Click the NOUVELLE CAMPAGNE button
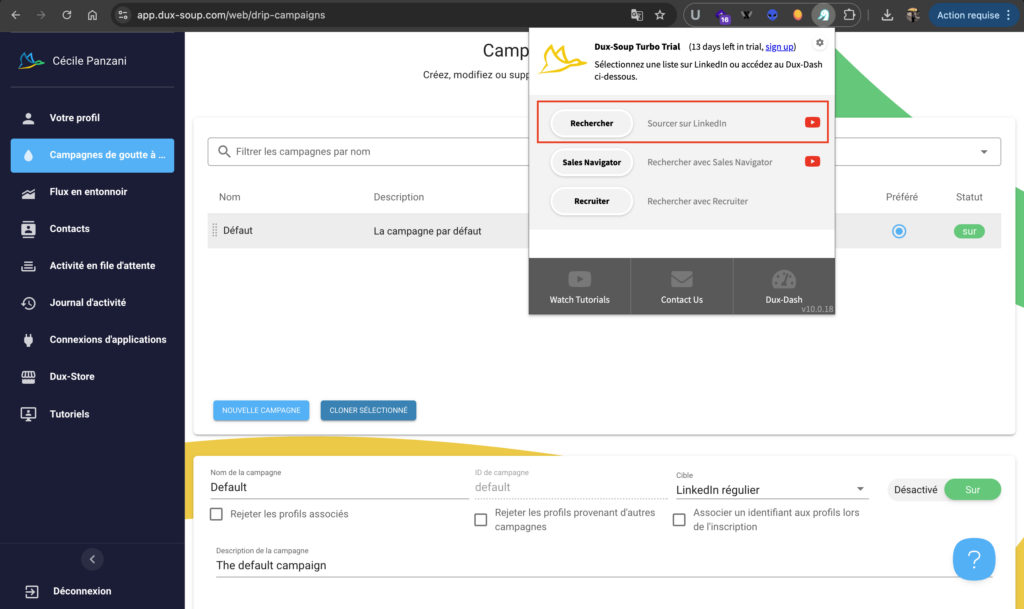 [x=261, y=411]
